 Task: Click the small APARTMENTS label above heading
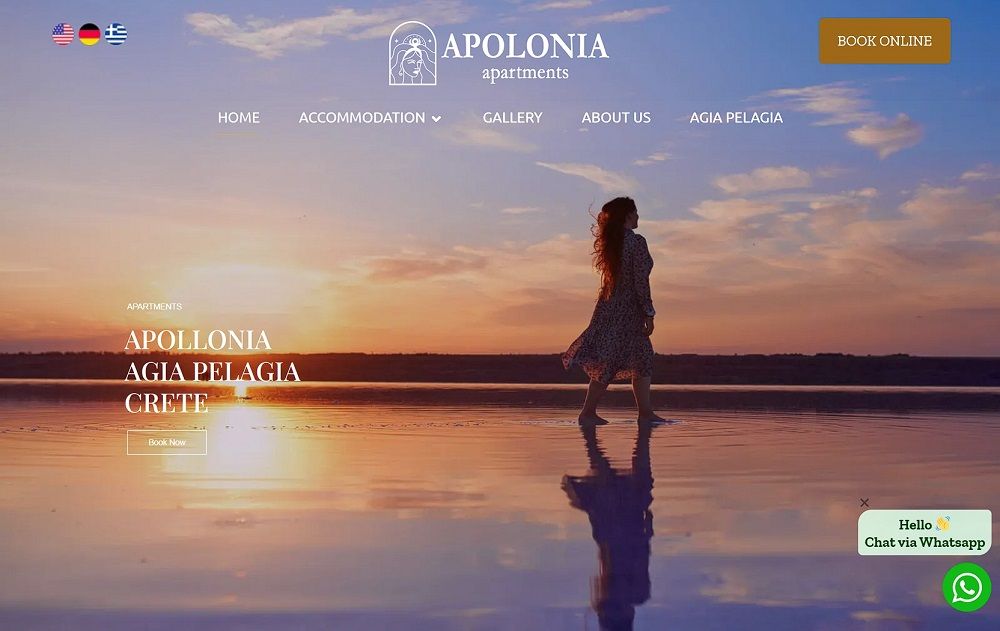[x=154, y=306]
